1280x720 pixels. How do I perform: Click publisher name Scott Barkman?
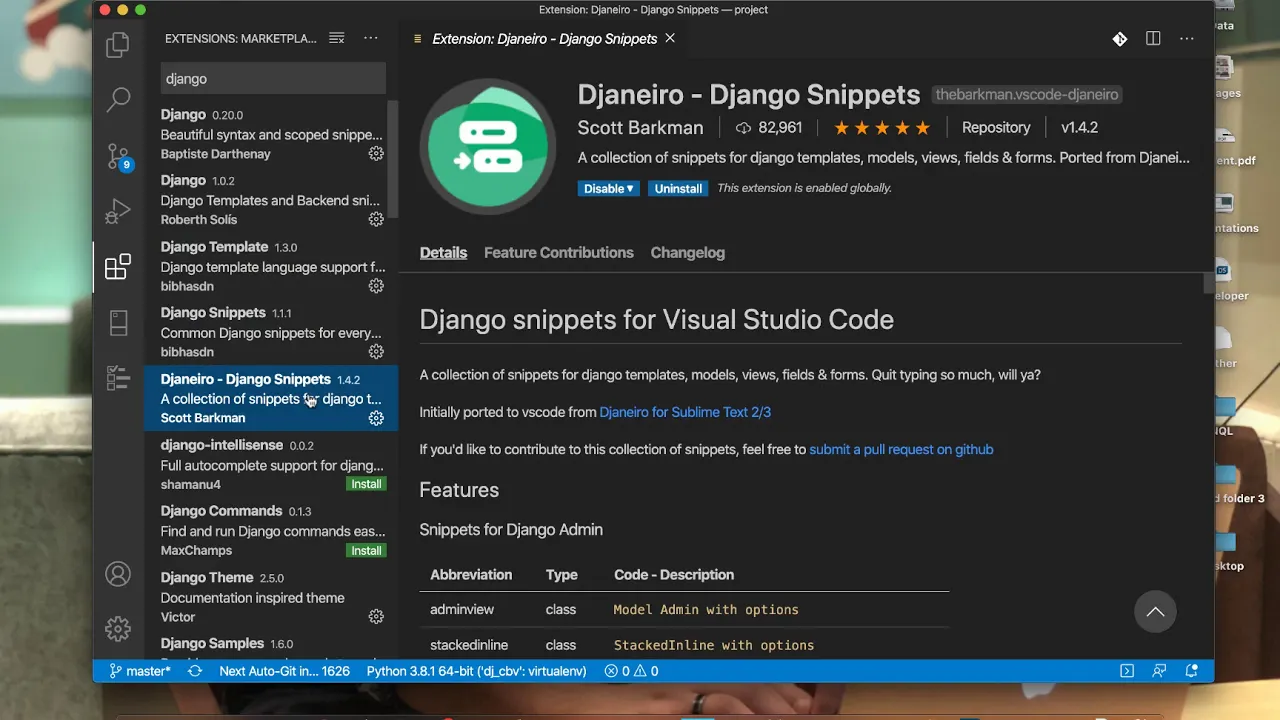coord(640,128)
